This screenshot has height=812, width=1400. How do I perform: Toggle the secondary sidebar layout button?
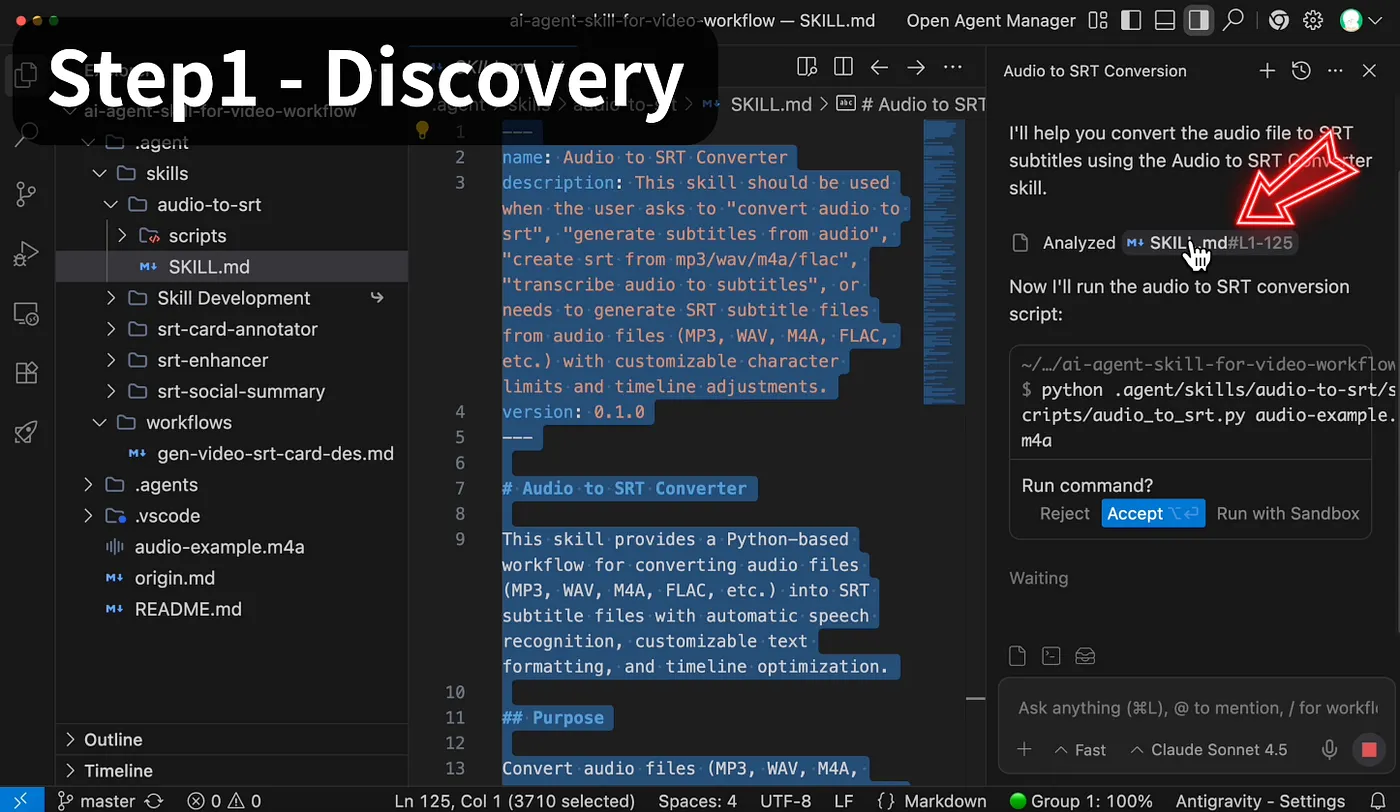coord(1199,20)
